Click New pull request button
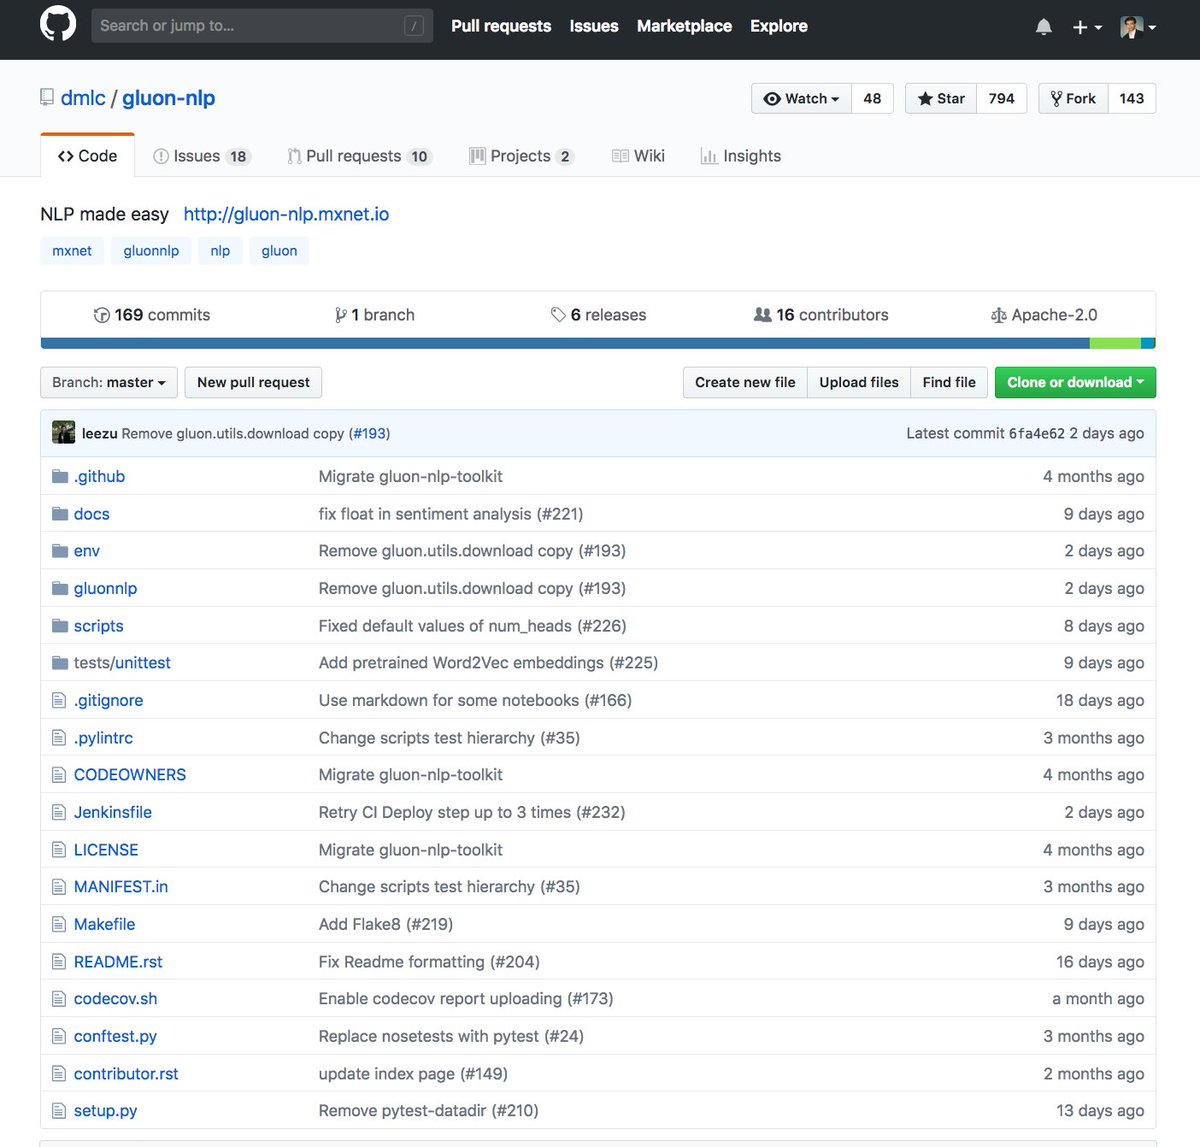 coord(253,382)
